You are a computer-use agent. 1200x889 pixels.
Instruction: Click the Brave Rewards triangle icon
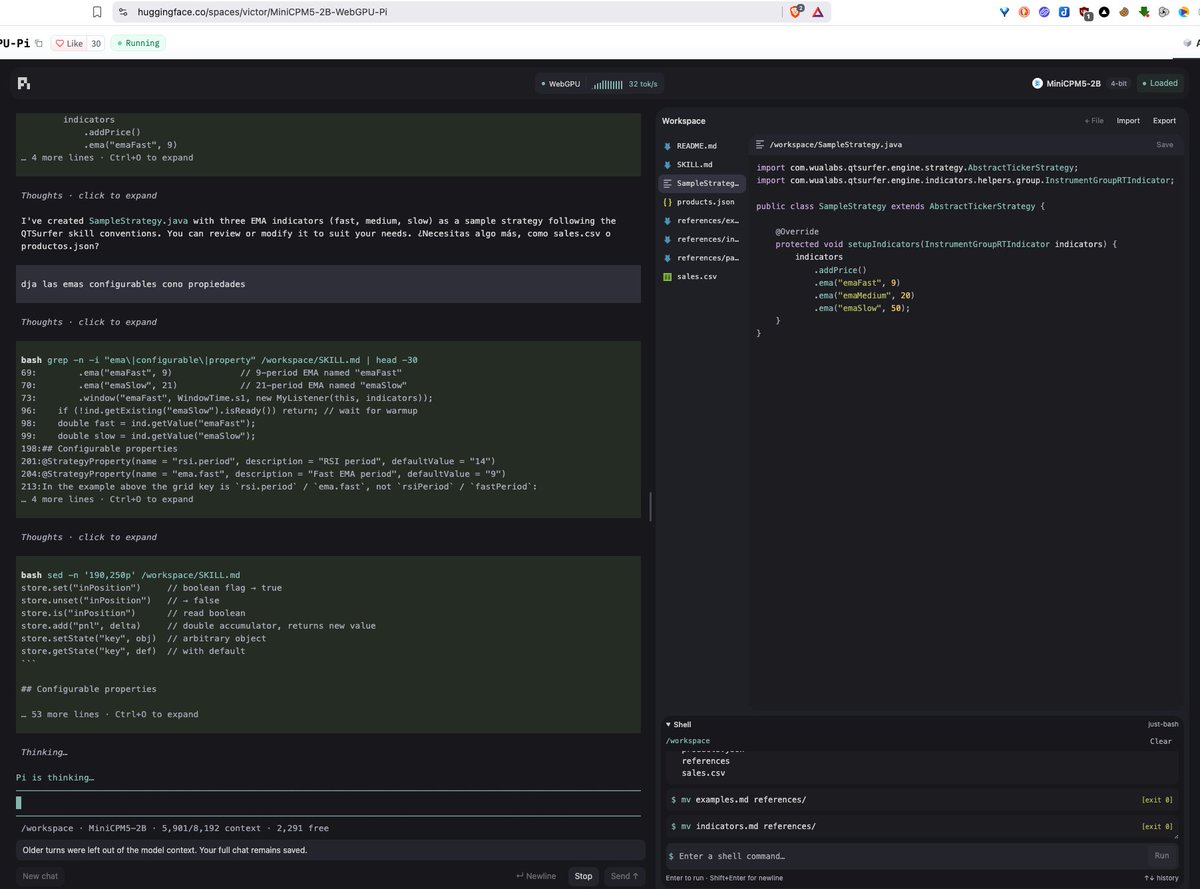coord(818,12)
